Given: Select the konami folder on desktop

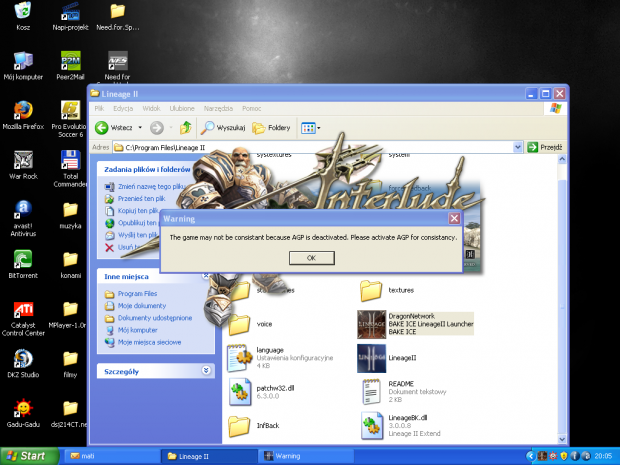Looking at the screenshot, I should tap(70, 264).
